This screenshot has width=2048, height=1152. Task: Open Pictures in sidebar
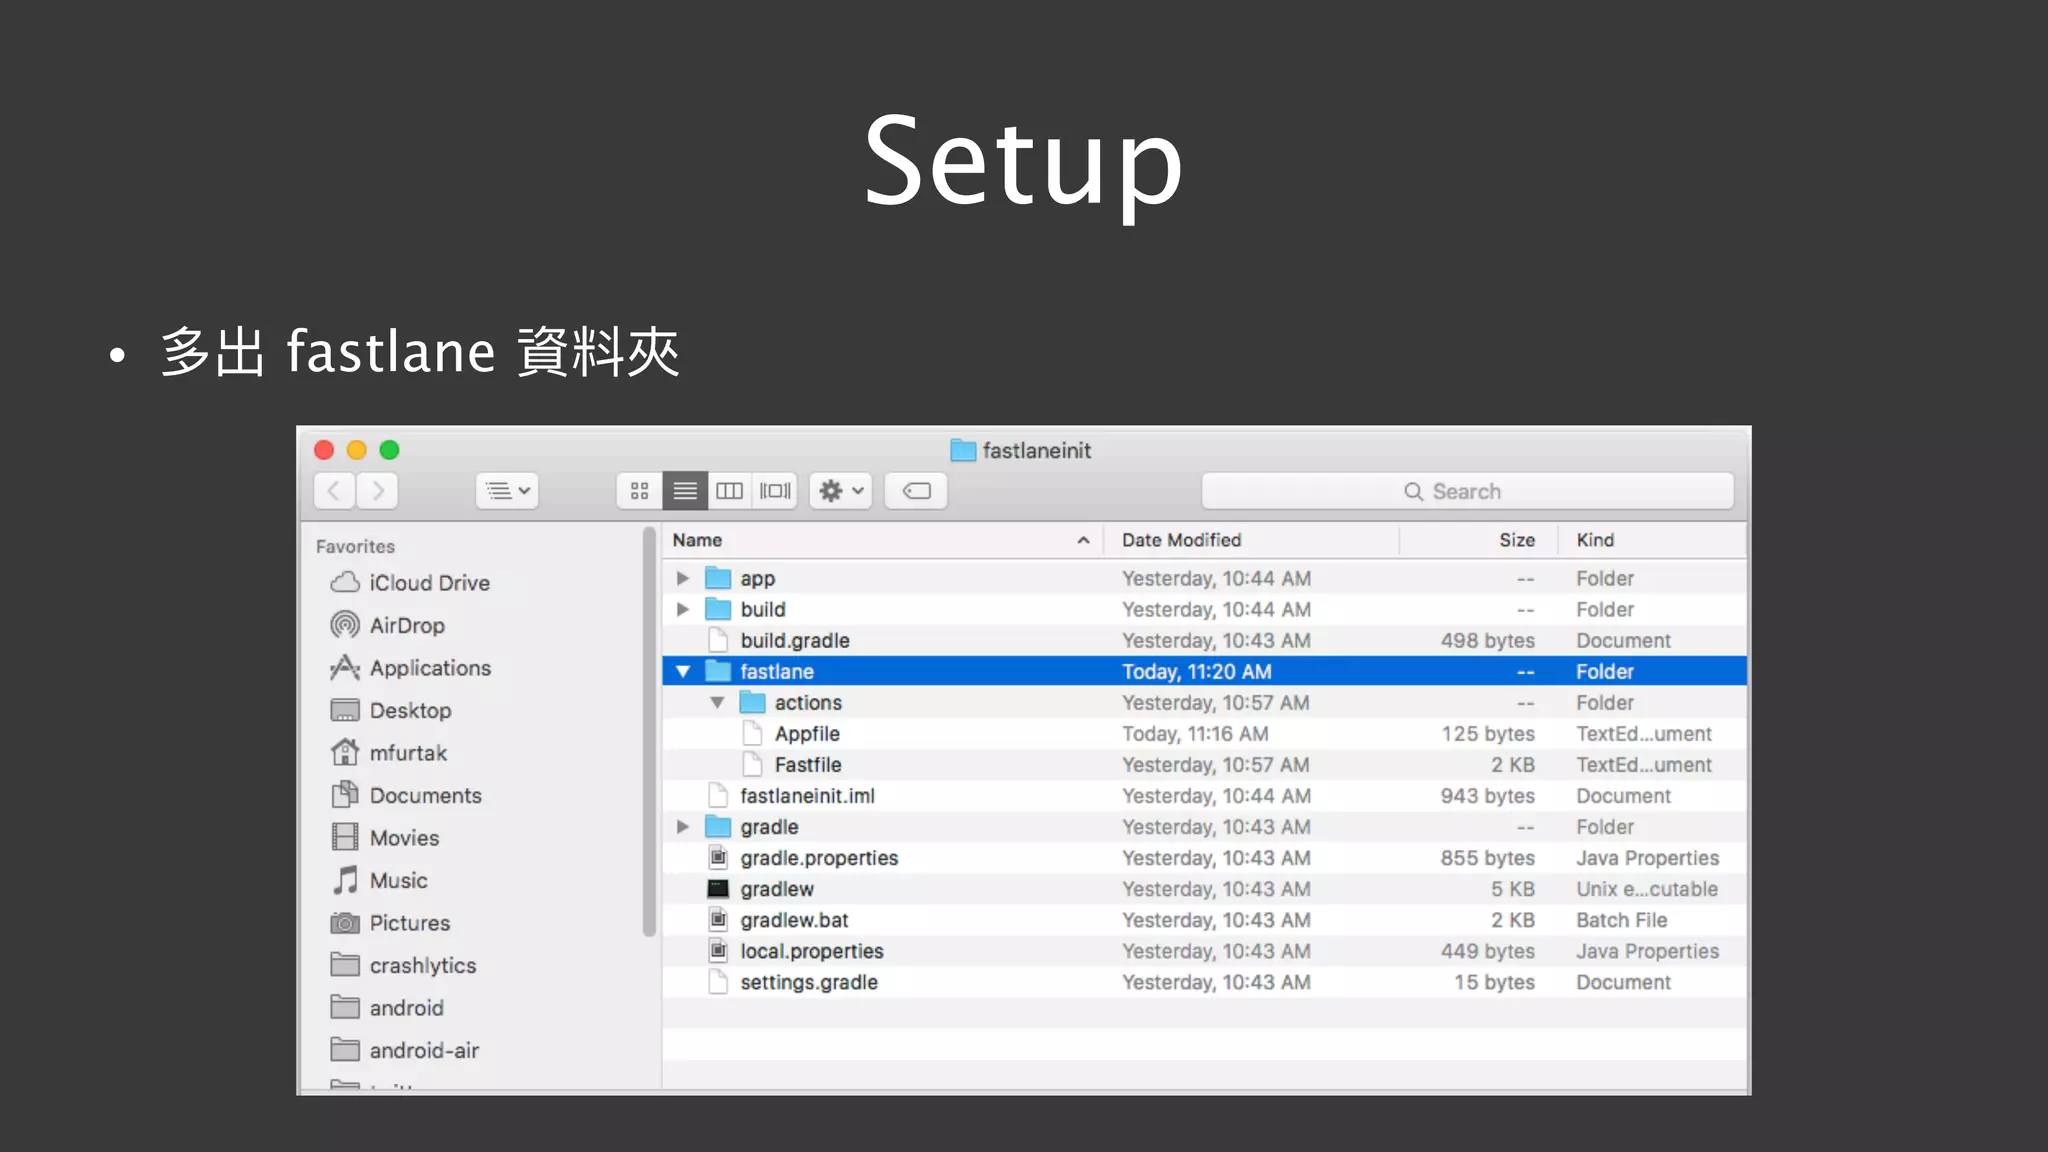(390, 923)
